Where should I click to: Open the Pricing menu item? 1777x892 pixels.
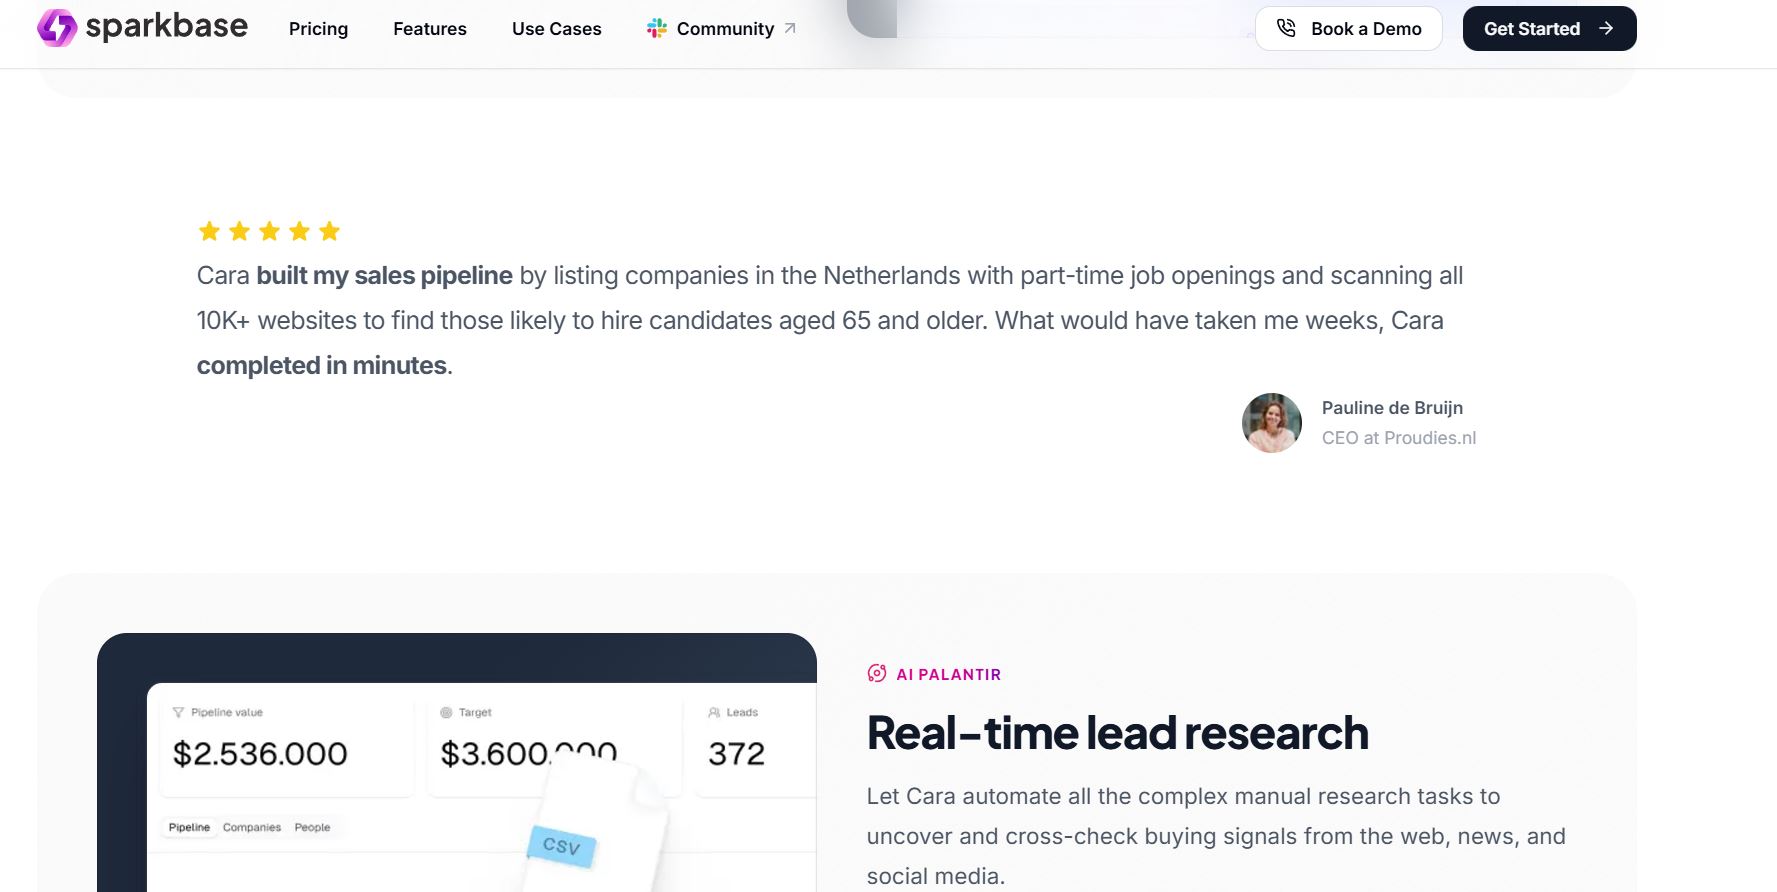click(x=318, y=29)
